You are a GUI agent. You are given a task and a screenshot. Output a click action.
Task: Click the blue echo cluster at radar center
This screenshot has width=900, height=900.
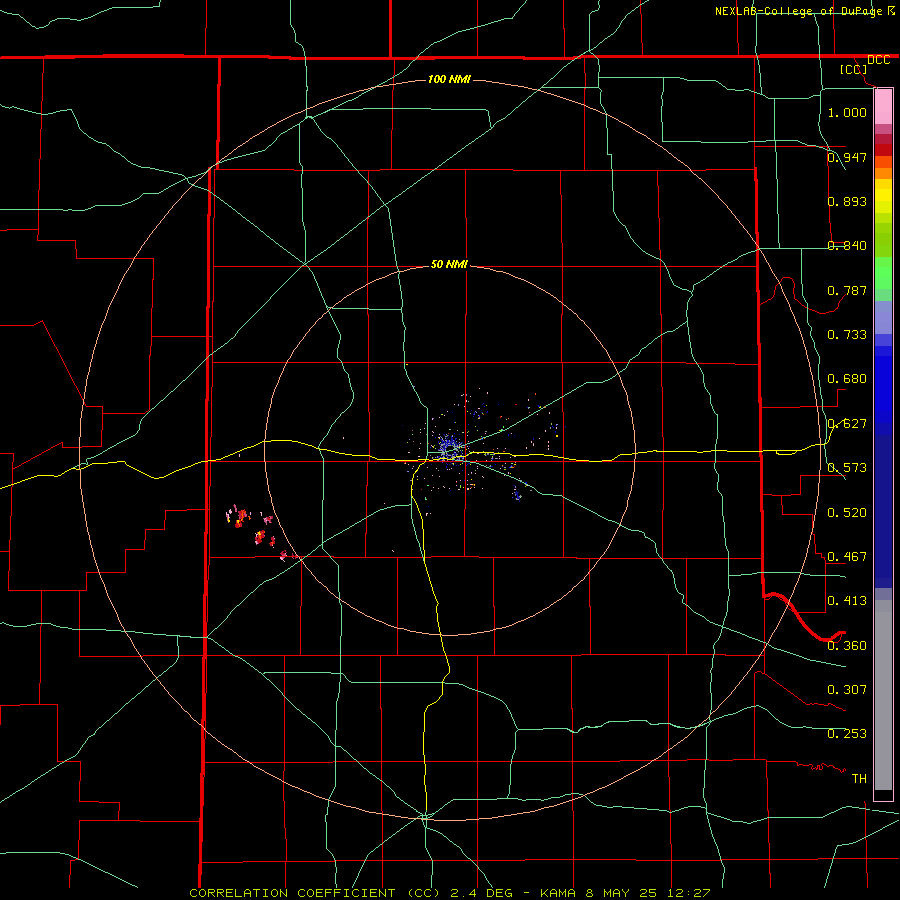click(x=449, y=448)
